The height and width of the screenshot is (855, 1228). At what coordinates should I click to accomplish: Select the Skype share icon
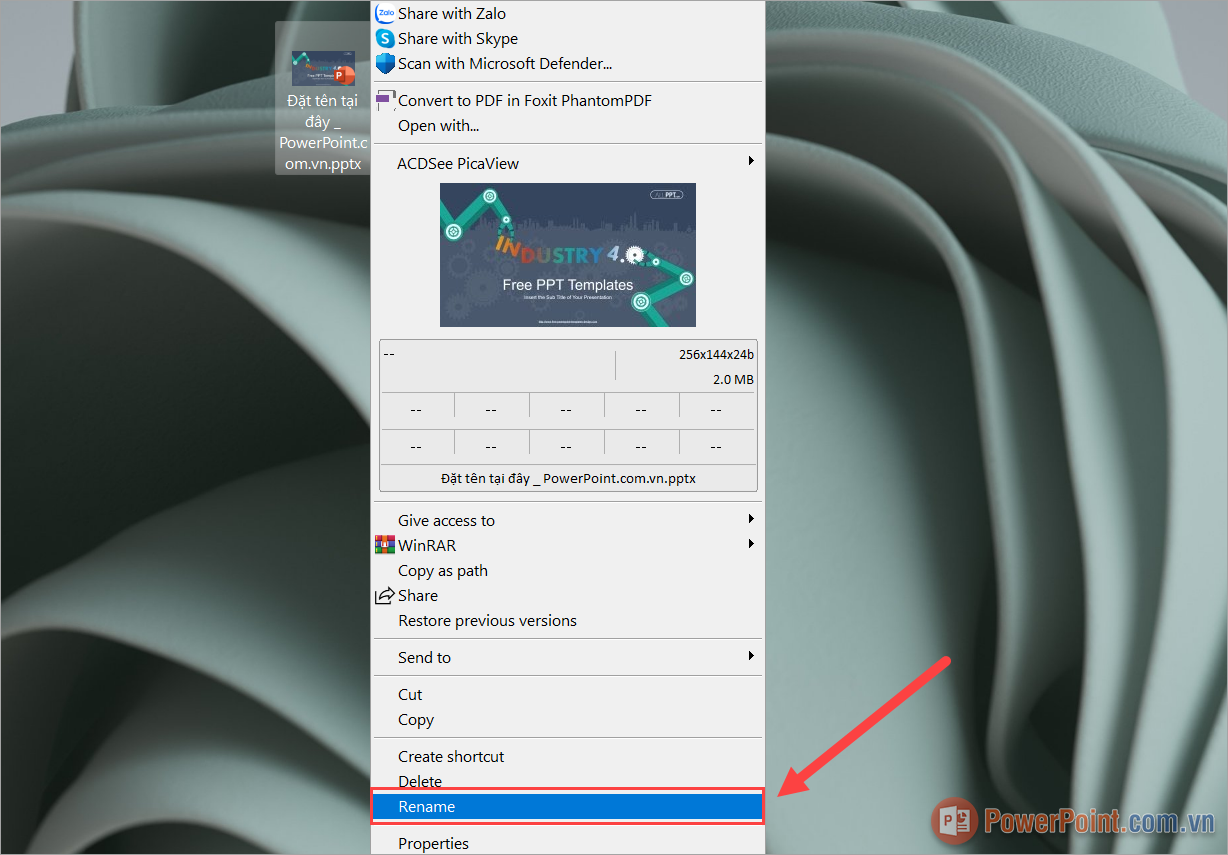coord(384,38)
